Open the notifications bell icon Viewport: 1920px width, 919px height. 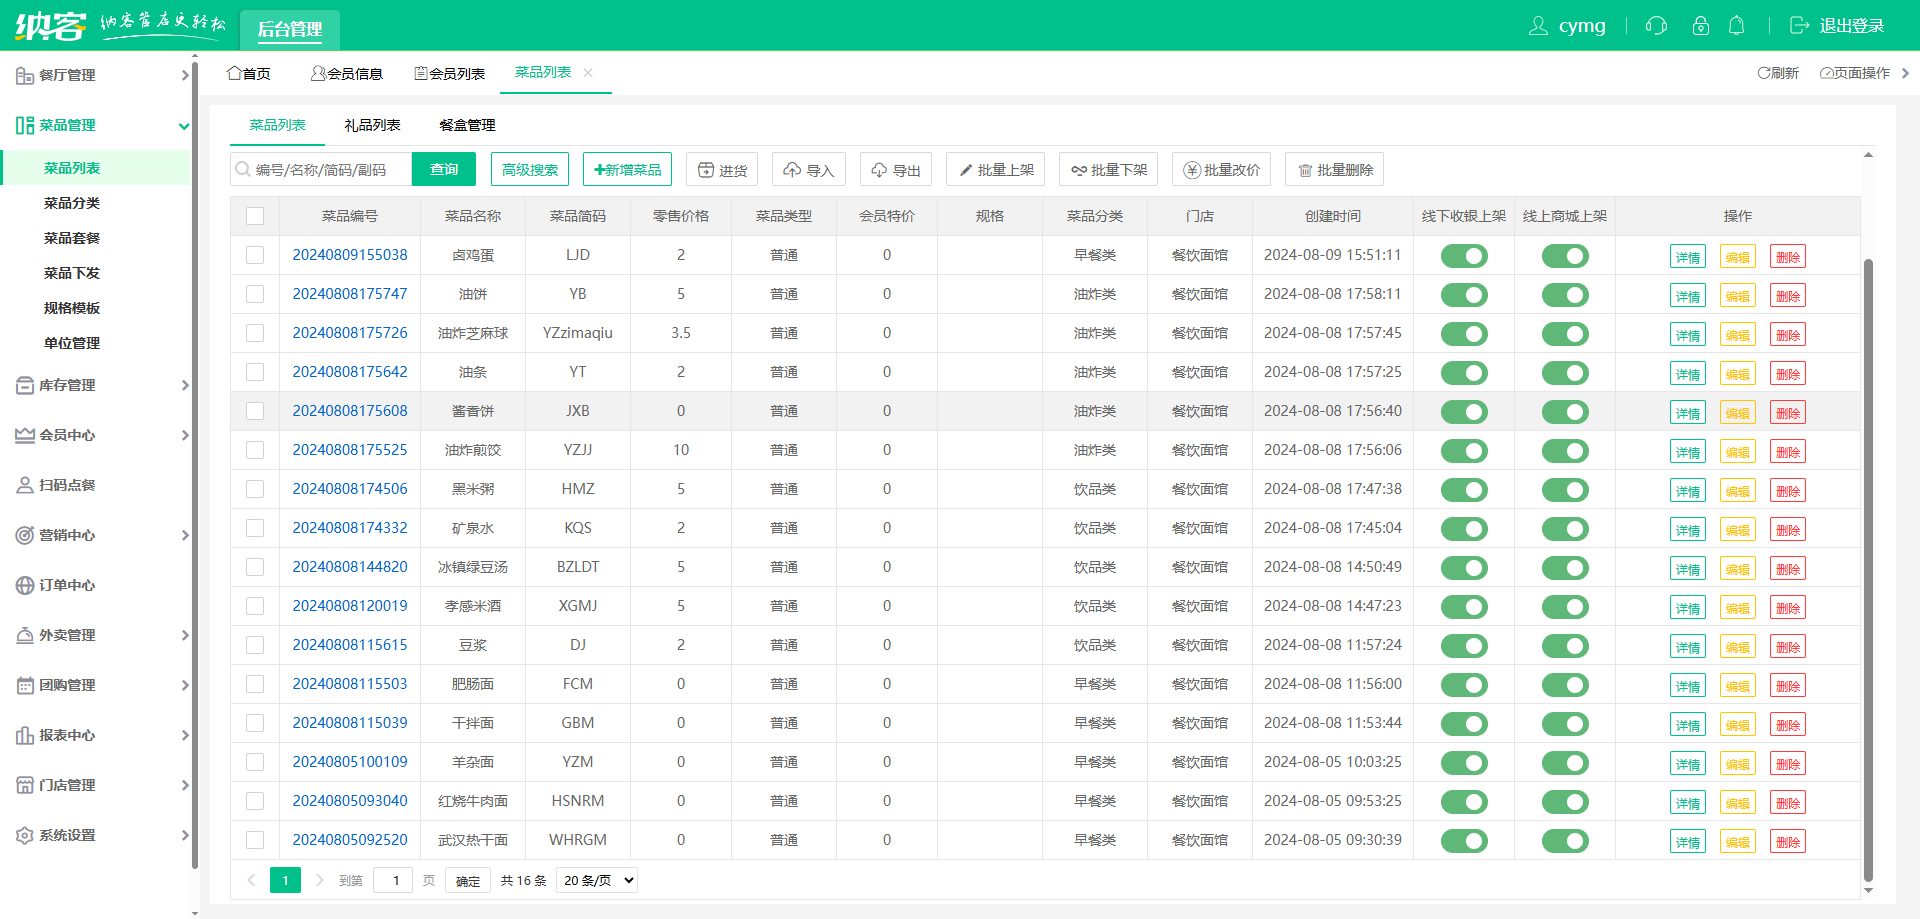pos(1737,26)
